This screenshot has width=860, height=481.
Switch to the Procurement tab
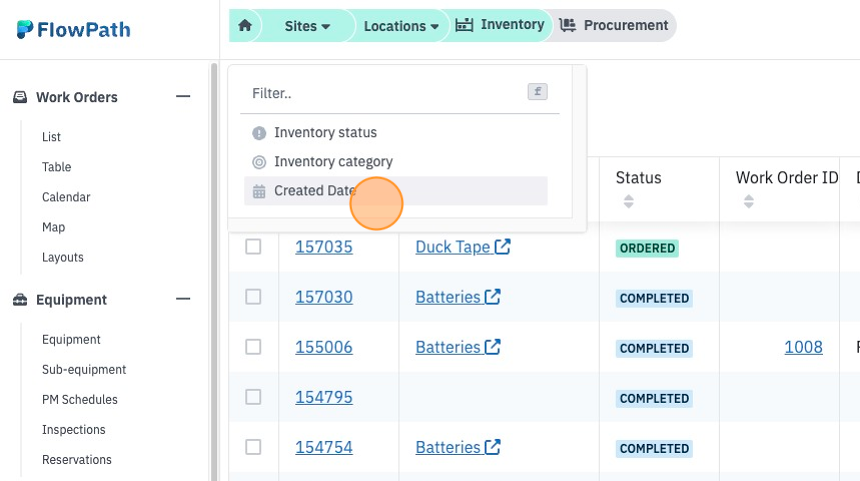(x=614, y=25)
